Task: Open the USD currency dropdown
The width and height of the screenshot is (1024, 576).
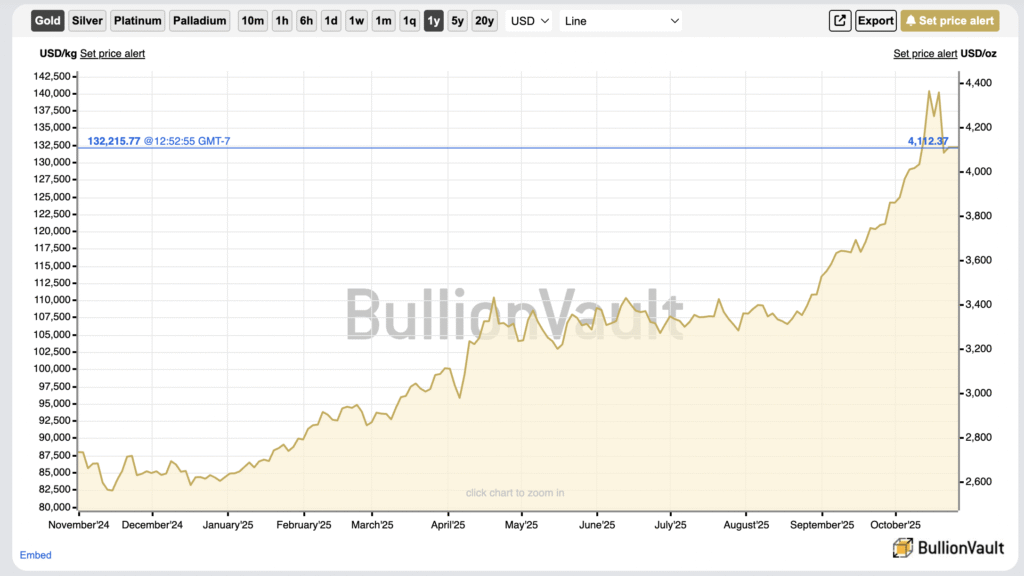Action: [528, 20]
